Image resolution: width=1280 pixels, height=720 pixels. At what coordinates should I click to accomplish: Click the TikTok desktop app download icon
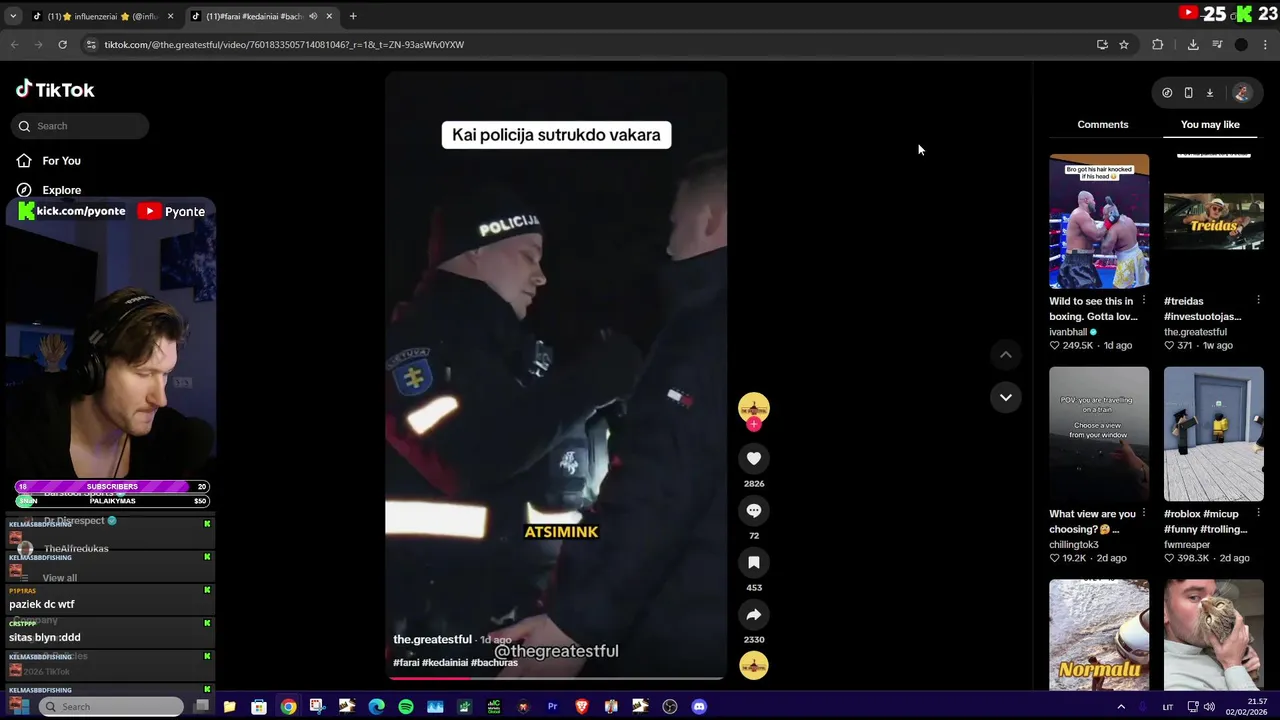coord(1210,93)
